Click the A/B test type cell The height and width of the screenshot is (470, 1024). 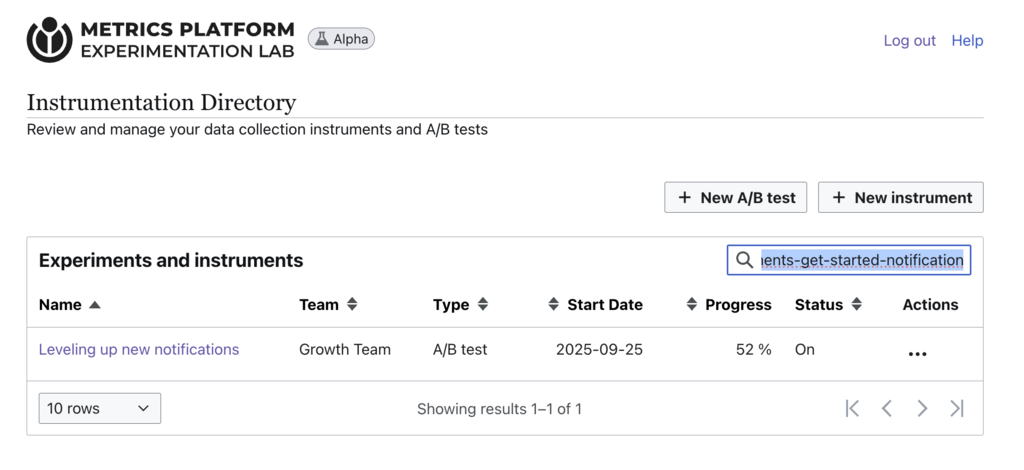point(460,349)
